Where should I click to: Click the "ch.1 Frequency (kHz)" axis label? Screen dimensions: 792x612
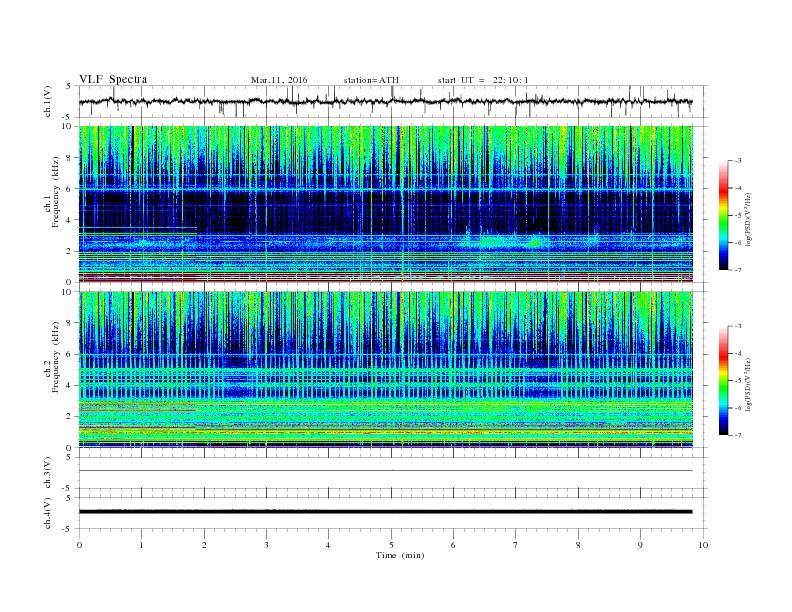click(x=52, y=192)
